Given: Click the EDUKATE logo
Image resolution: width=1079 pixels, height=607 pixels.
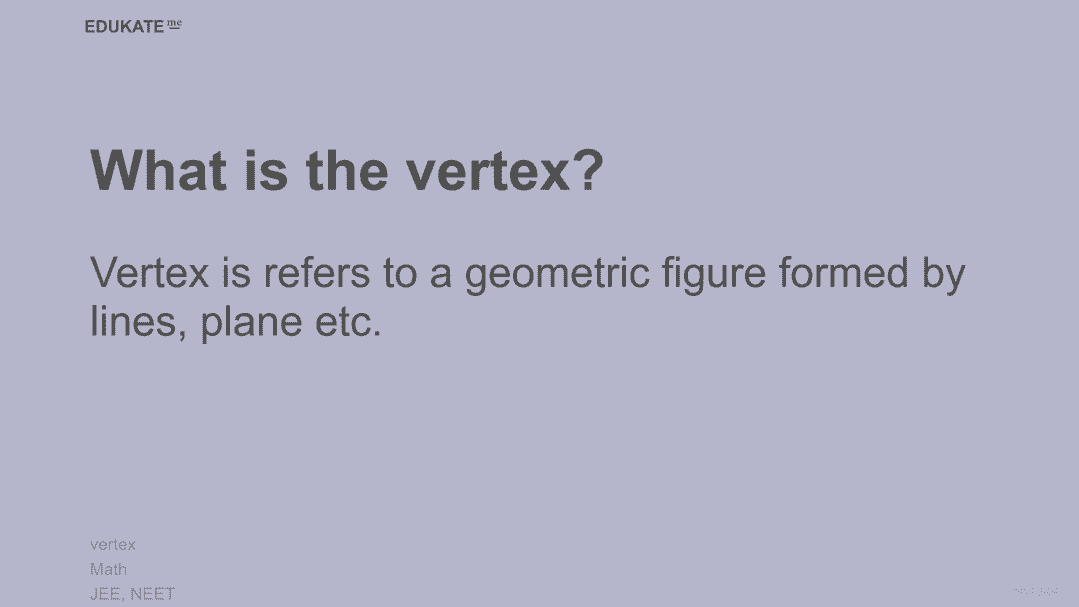Looking at the screenshot, I should [124, 27].
